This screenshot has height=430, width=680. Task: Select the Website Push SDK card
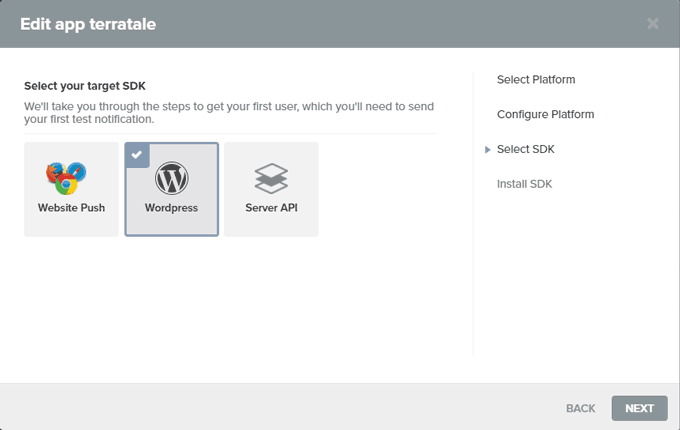click(x=71, y=189)
